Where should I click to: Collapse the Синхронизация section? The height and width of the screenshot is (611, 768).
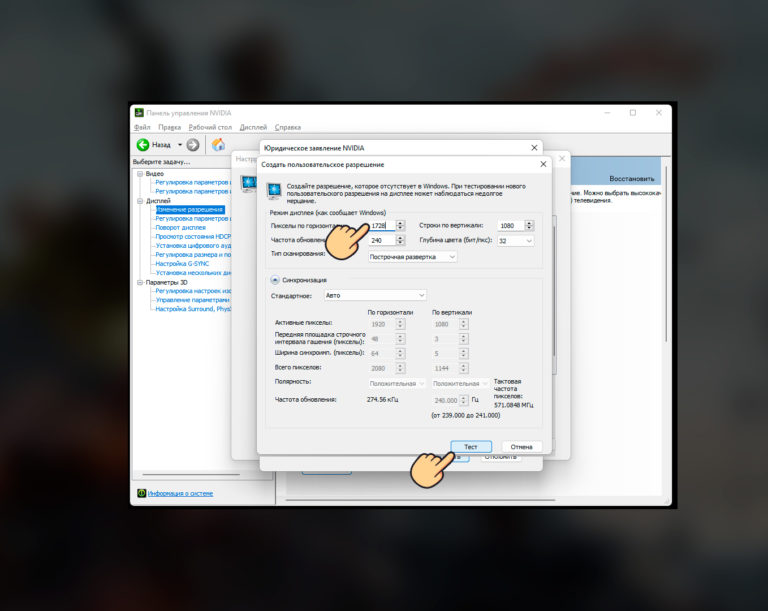[275, 280]
